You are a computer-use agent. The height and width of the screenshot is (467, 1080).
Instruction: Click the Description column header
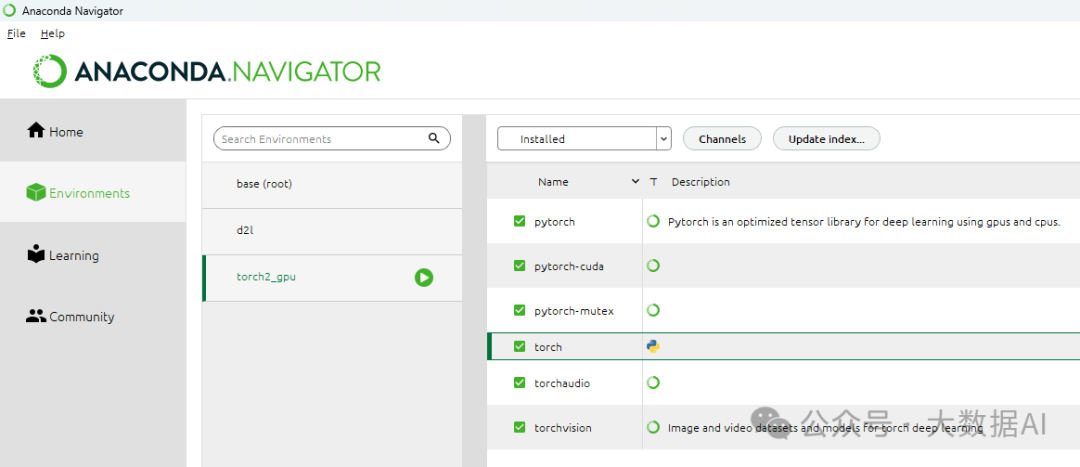pyautogui.click(x=700, y=182)
